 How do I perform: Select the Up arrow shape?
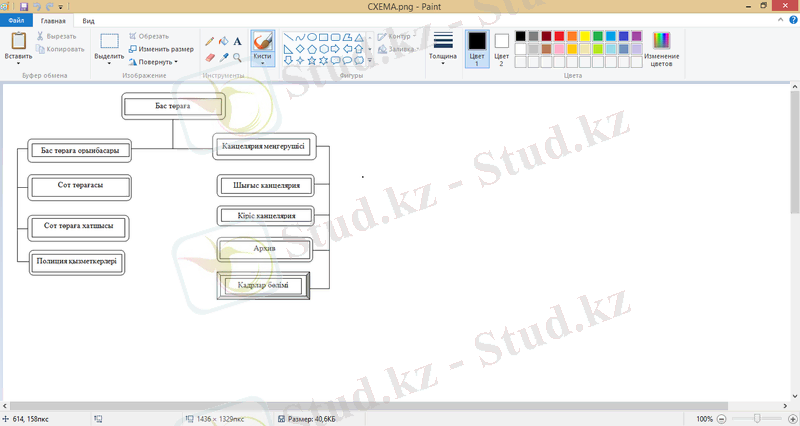[x=359, y=49]
